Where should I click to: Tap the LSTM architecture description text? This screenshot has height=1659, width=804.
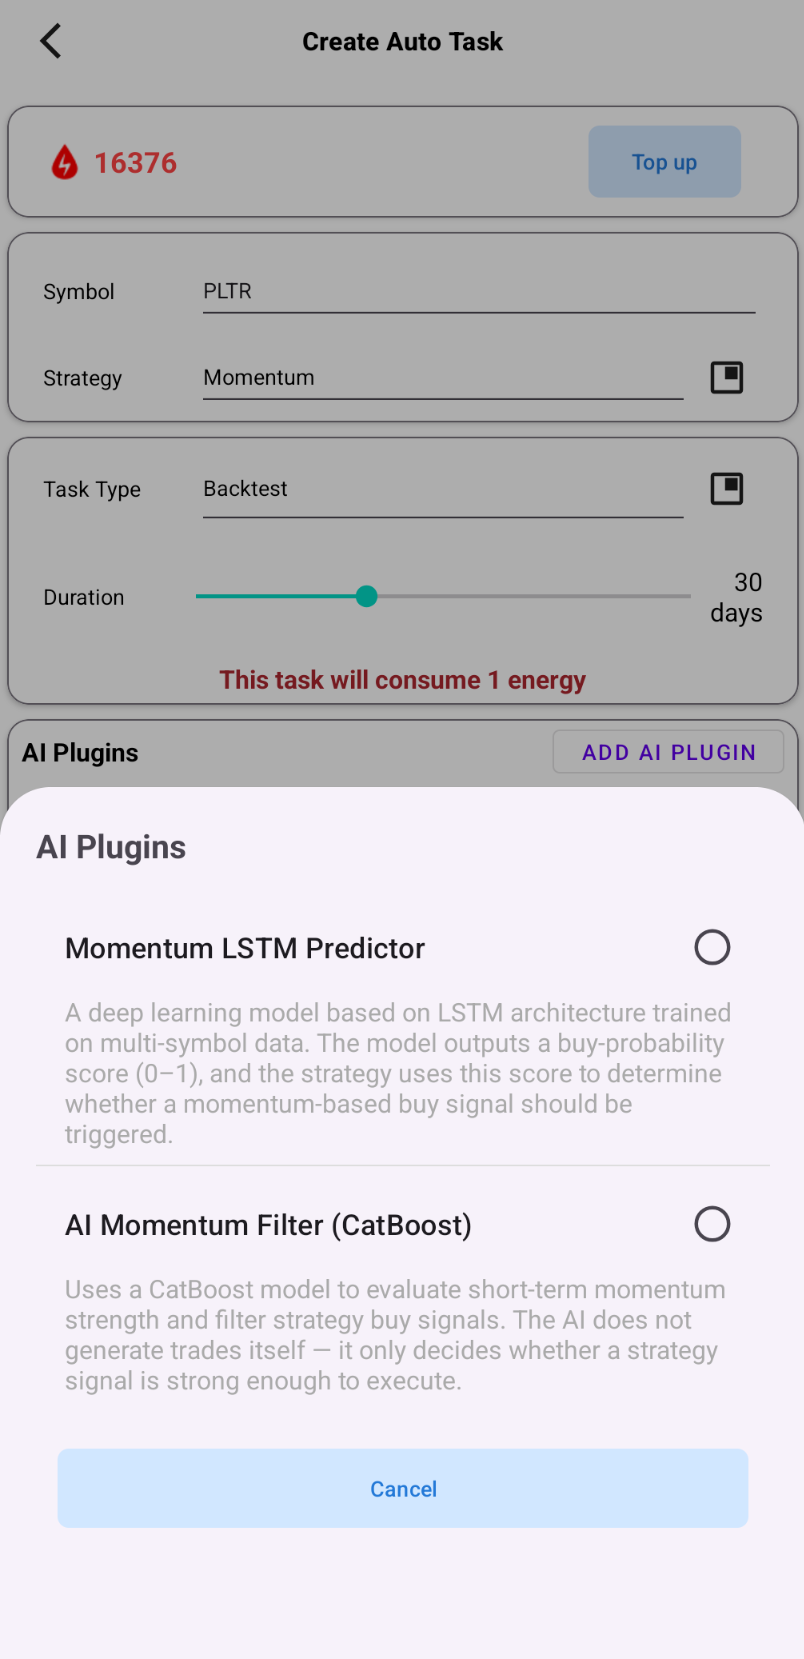[398, 1073]
